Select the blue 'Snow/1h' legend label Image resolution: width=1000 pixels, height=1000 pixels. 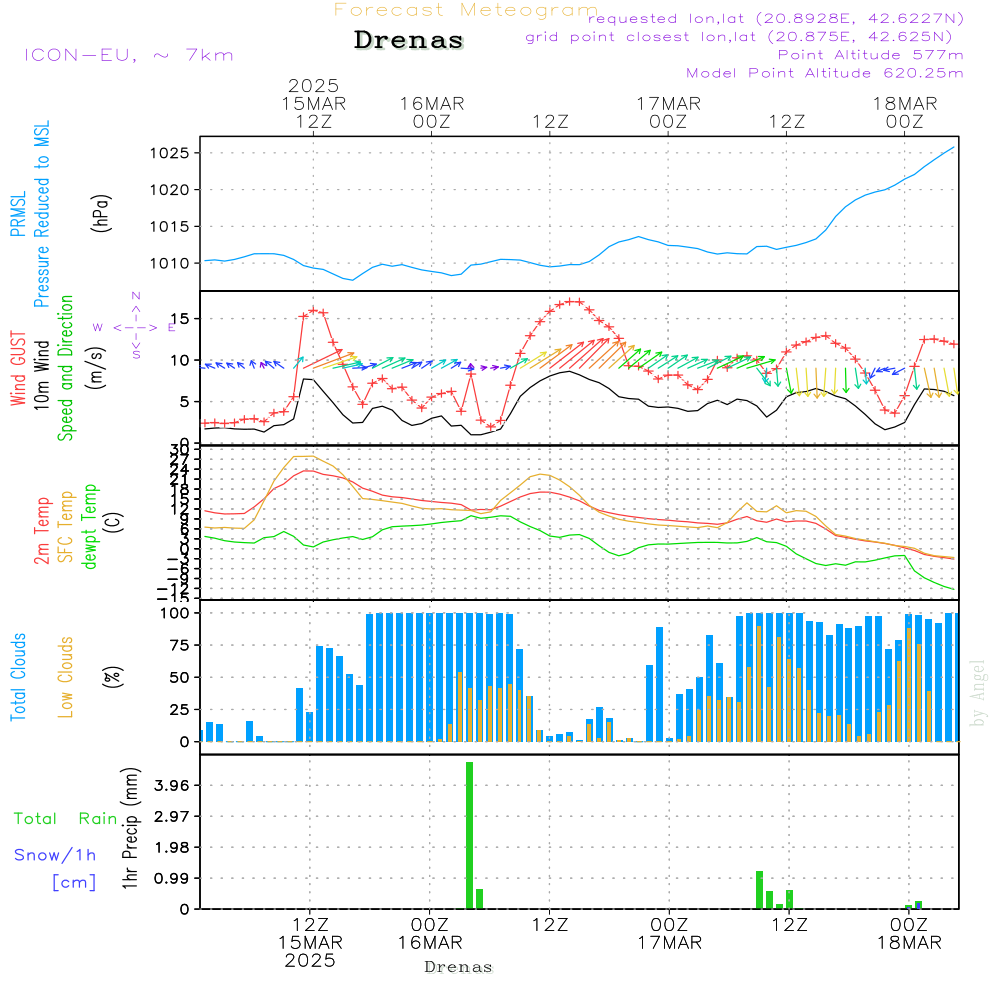[x=55, y=855]
